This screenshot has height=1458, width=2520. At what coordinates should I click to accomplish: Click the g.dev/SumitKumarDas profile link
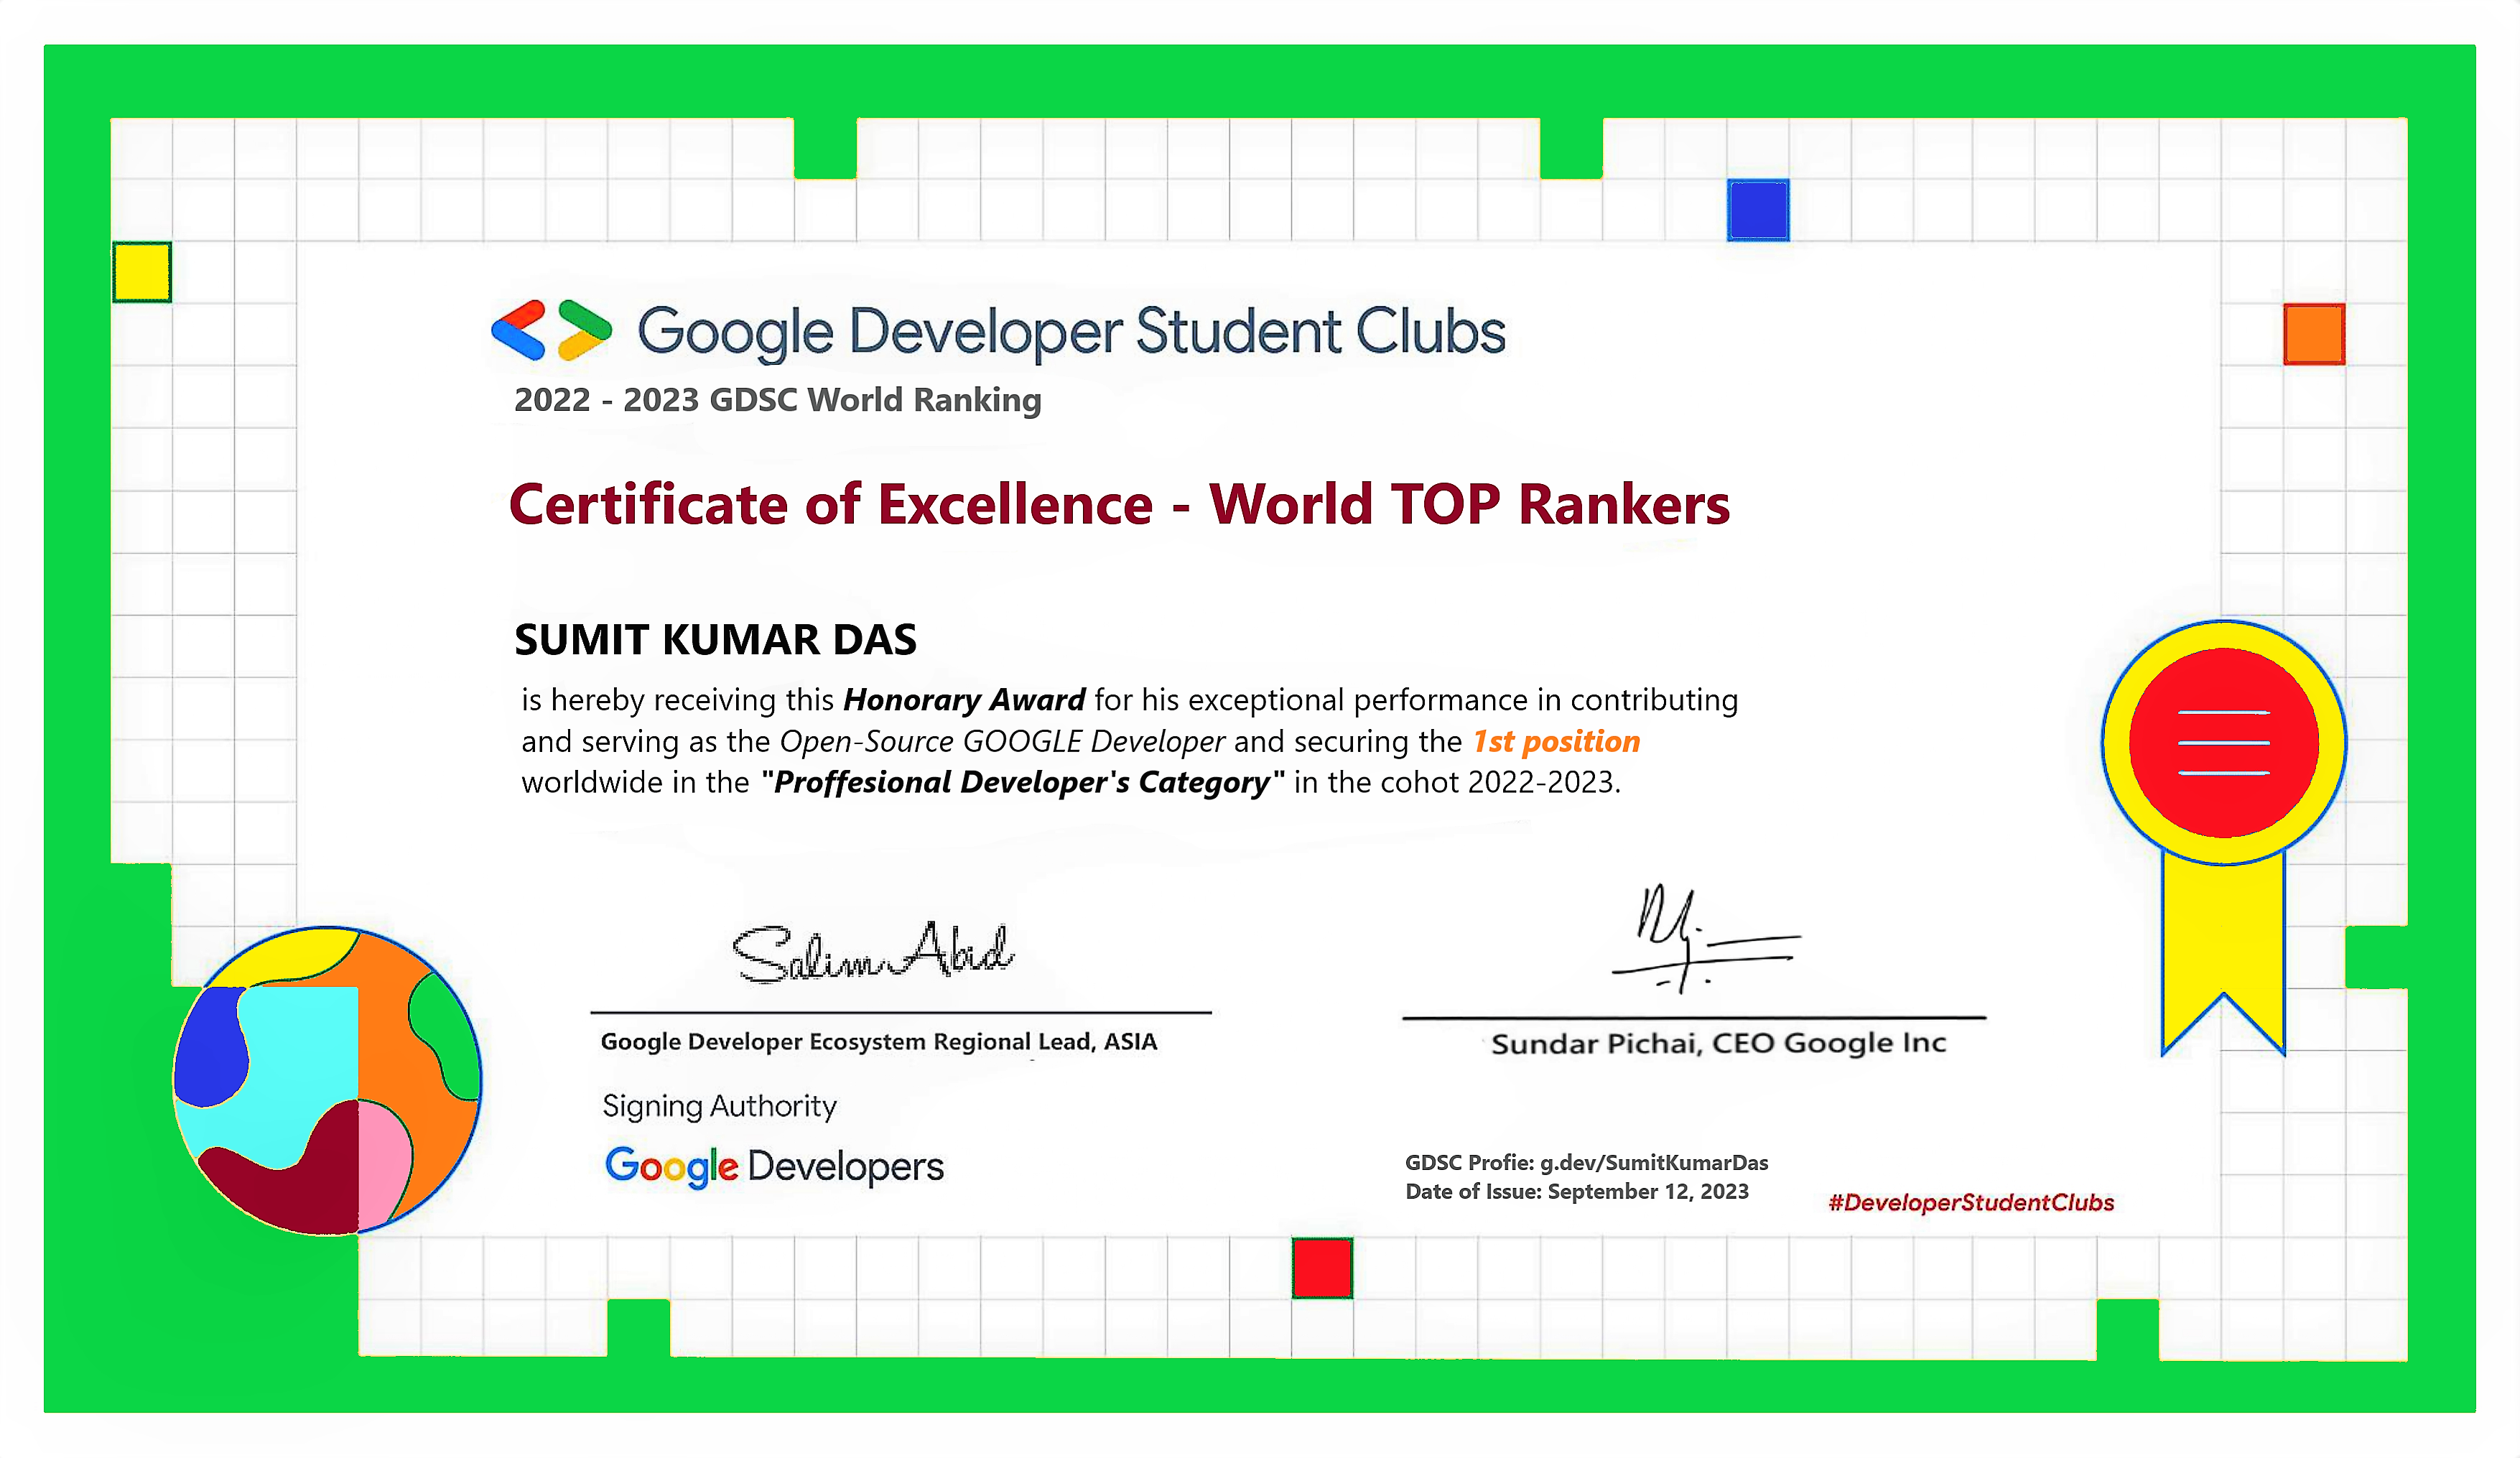coord(1653,1162)
